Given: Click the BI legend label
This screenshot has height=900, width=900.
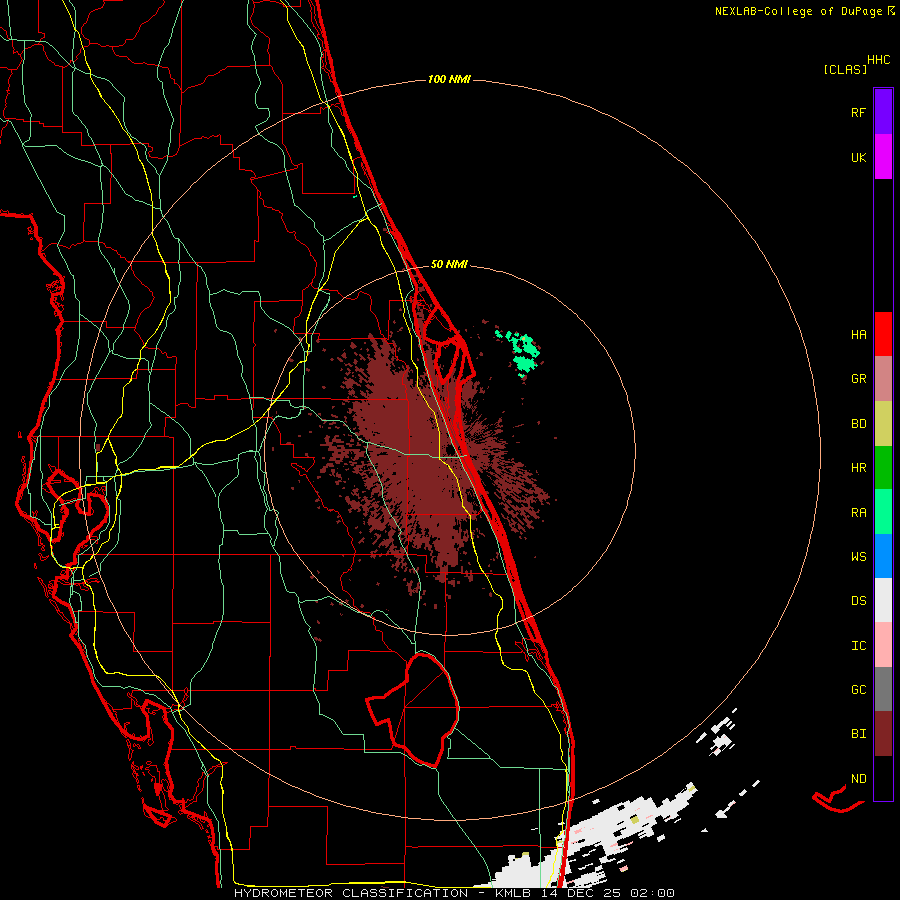Looking at the screenshot, I should point(858,734).
